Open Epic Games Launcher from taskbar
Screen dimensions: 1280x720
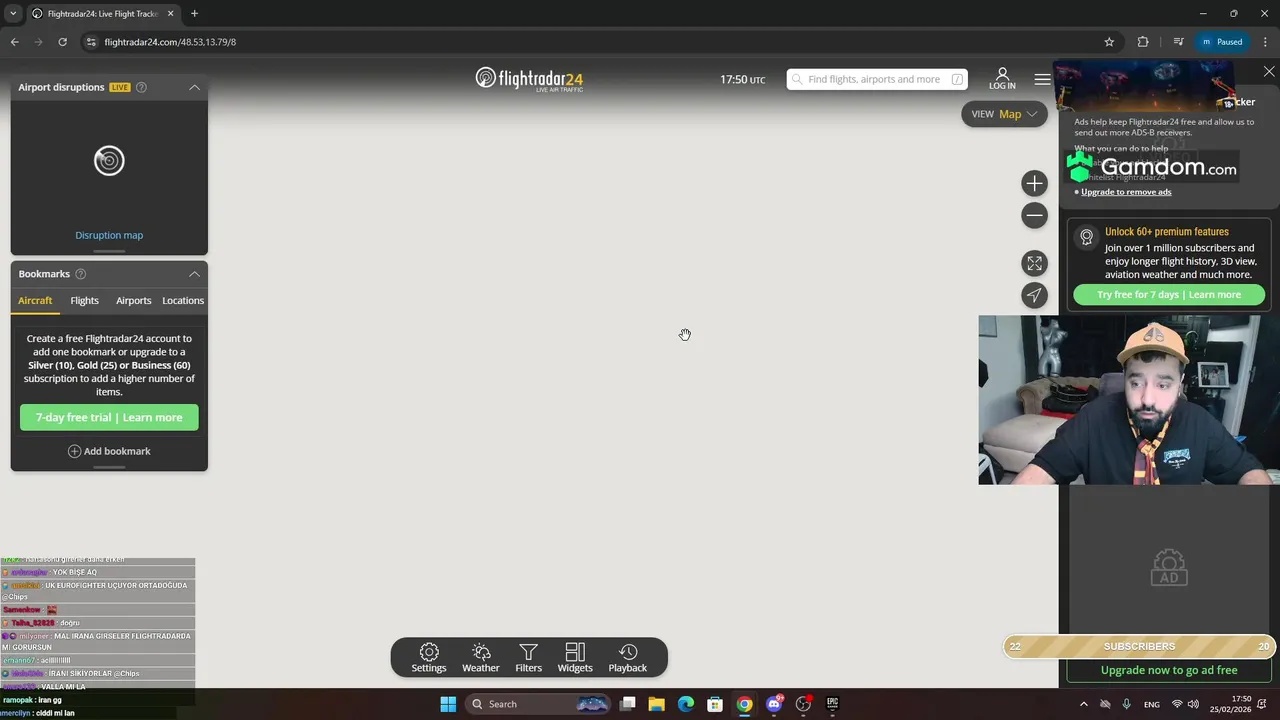pos(832,704)
